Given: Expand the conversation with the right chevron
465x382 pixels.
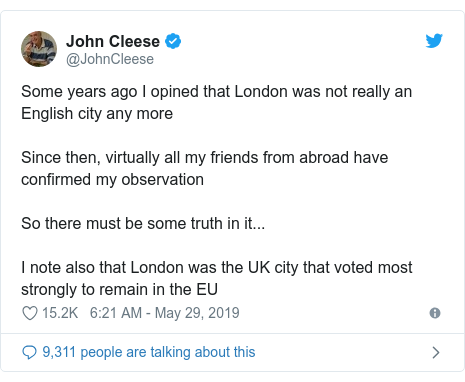Looking at the screenshot, I should (436, 352).
